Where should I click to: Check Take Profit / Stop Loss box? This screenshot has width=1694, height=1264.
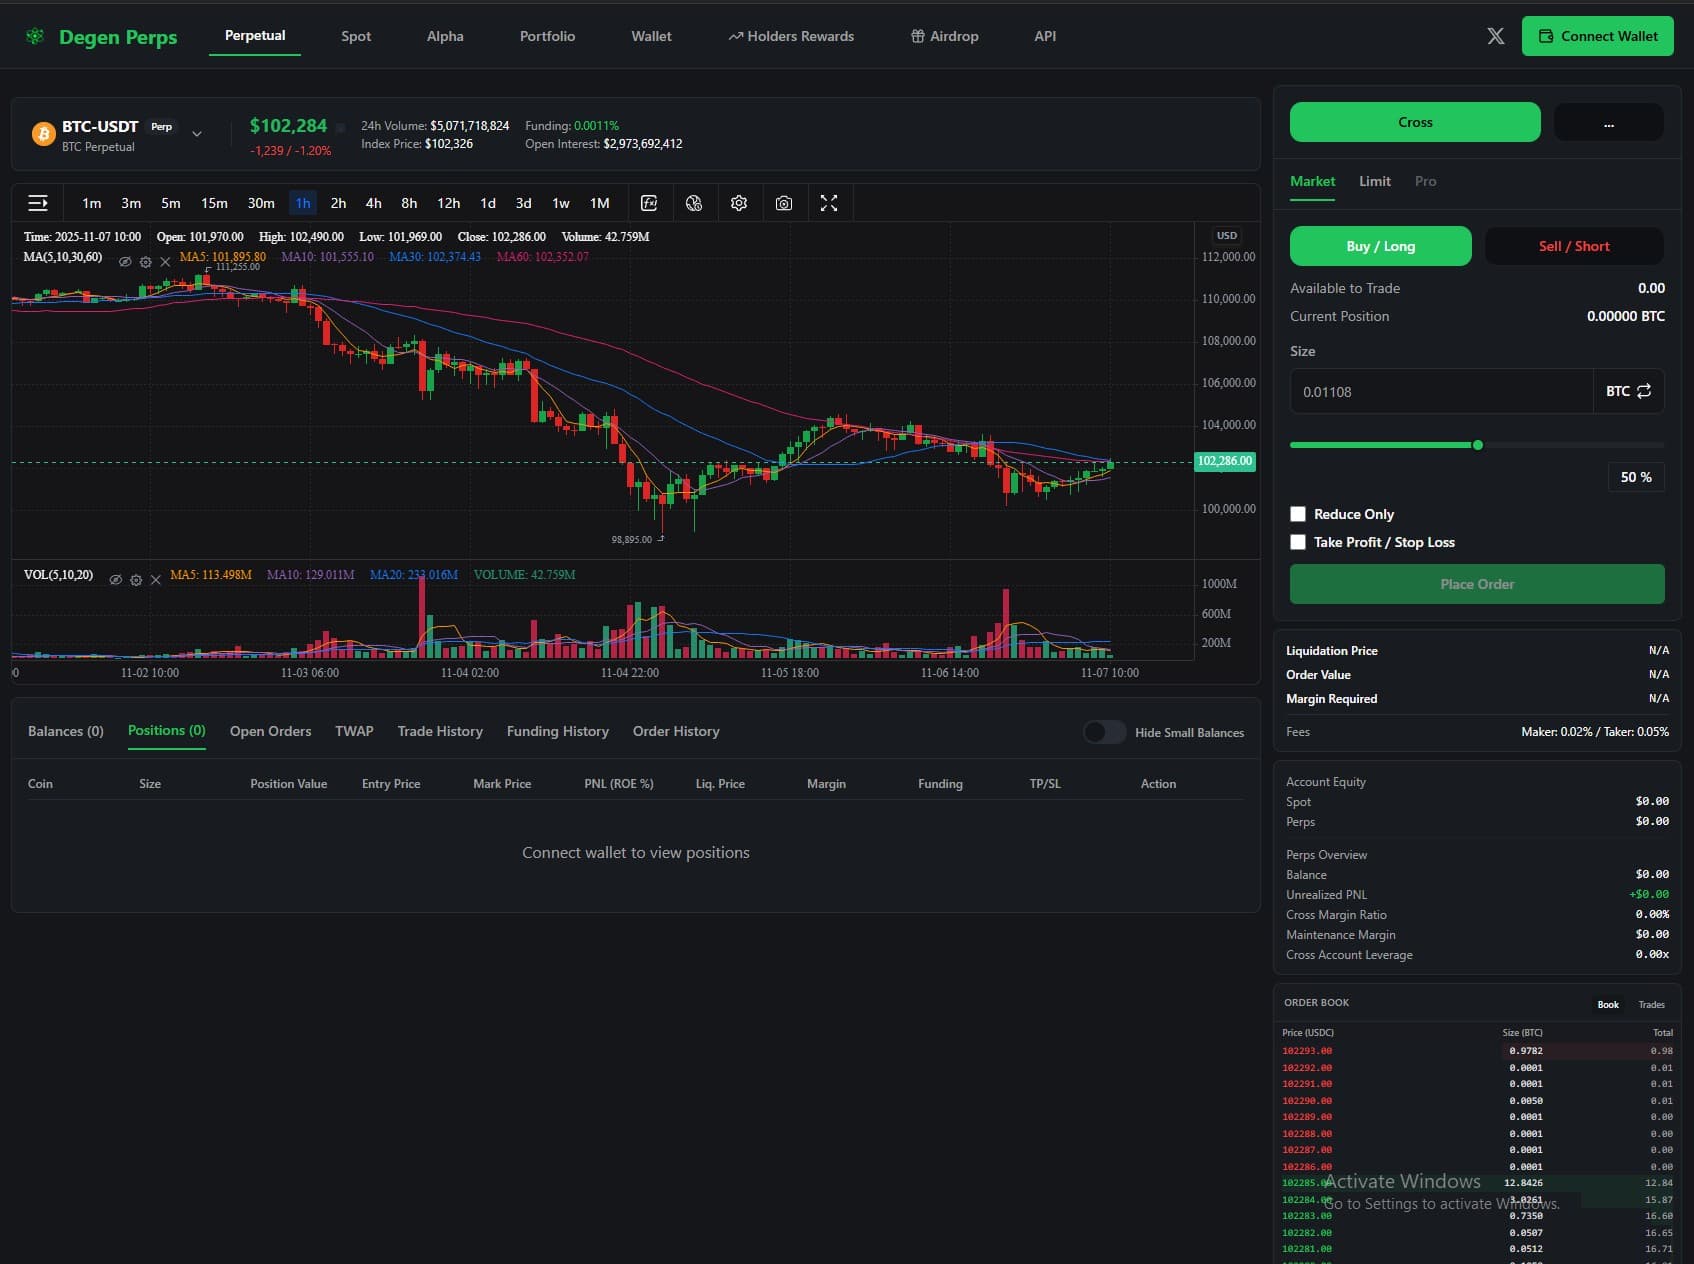(1298, 542)
